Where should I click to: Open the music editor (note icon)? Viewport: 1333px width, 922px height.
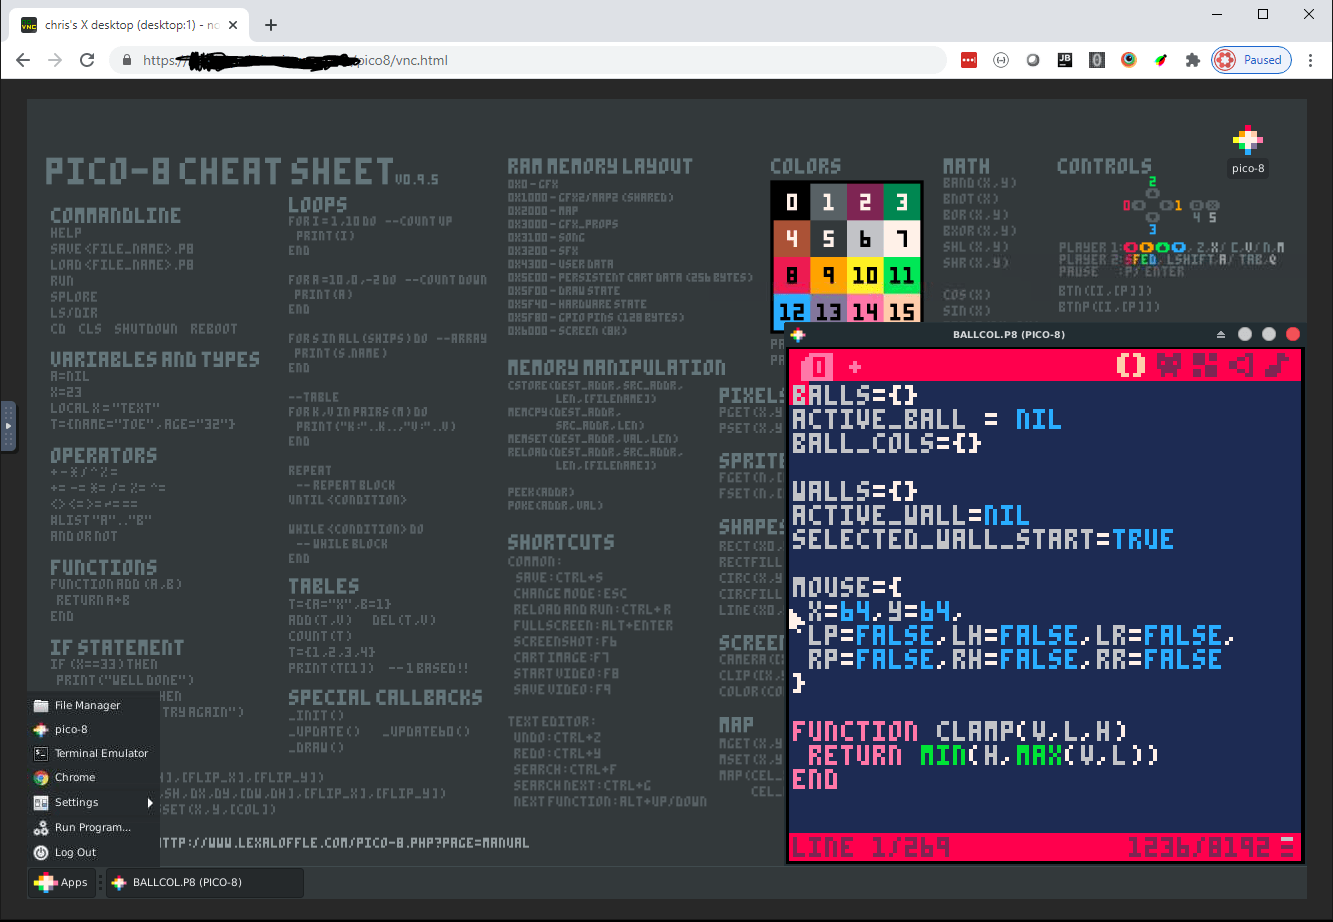click(1277, 365)
